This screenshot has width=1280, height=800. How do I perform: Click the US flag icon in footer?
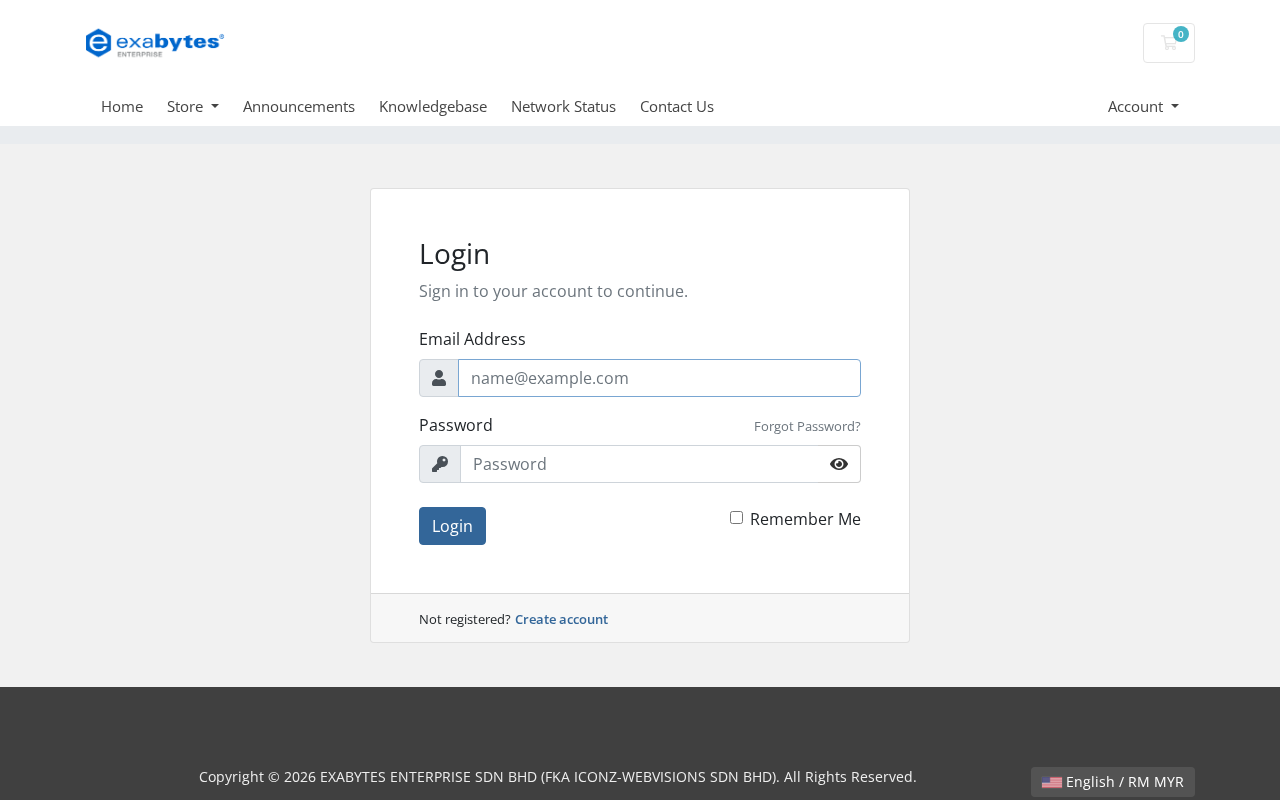[x=1051, y=782]
